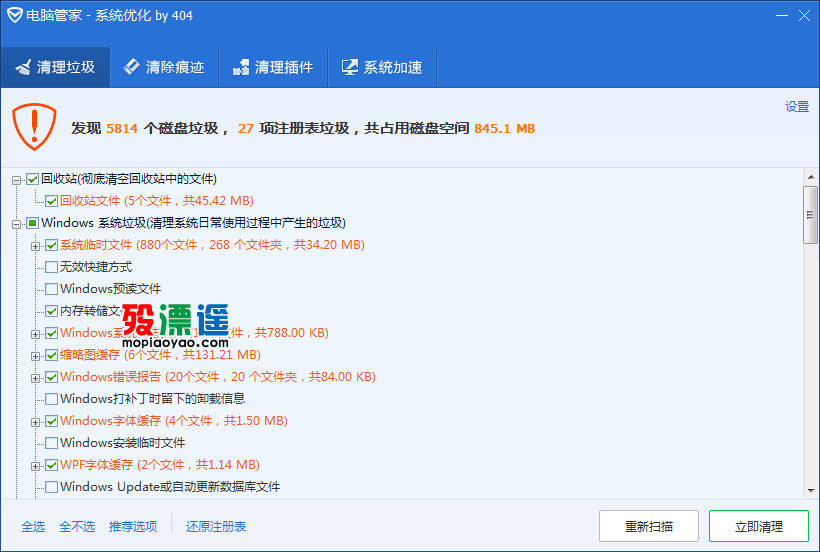820x552 pixels.
Task: Click the shield logo in the title bar
Action: pos(15,15)
